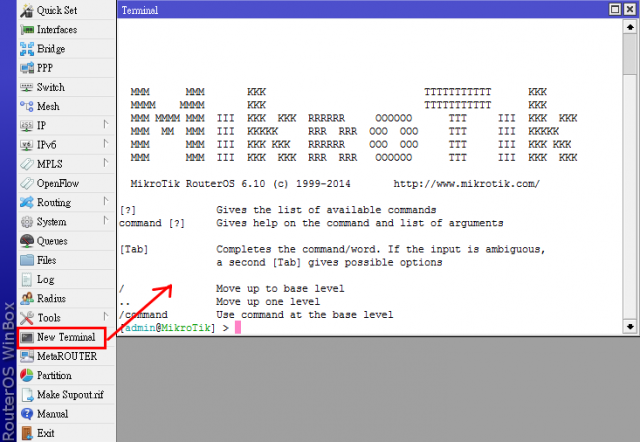Expand the IPv6 submenu arrow
Viewport: 640px width, 442px height.
pyautogui.click(x=106, y=144)
